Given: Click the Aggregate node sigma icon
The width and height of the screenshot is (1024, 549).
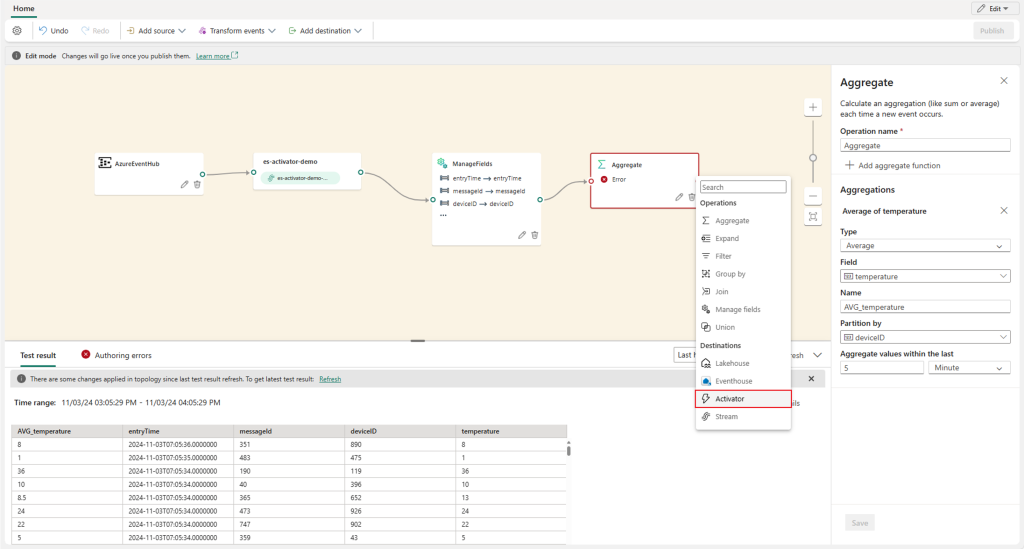Looking at the screenshot, I should 601,165.
